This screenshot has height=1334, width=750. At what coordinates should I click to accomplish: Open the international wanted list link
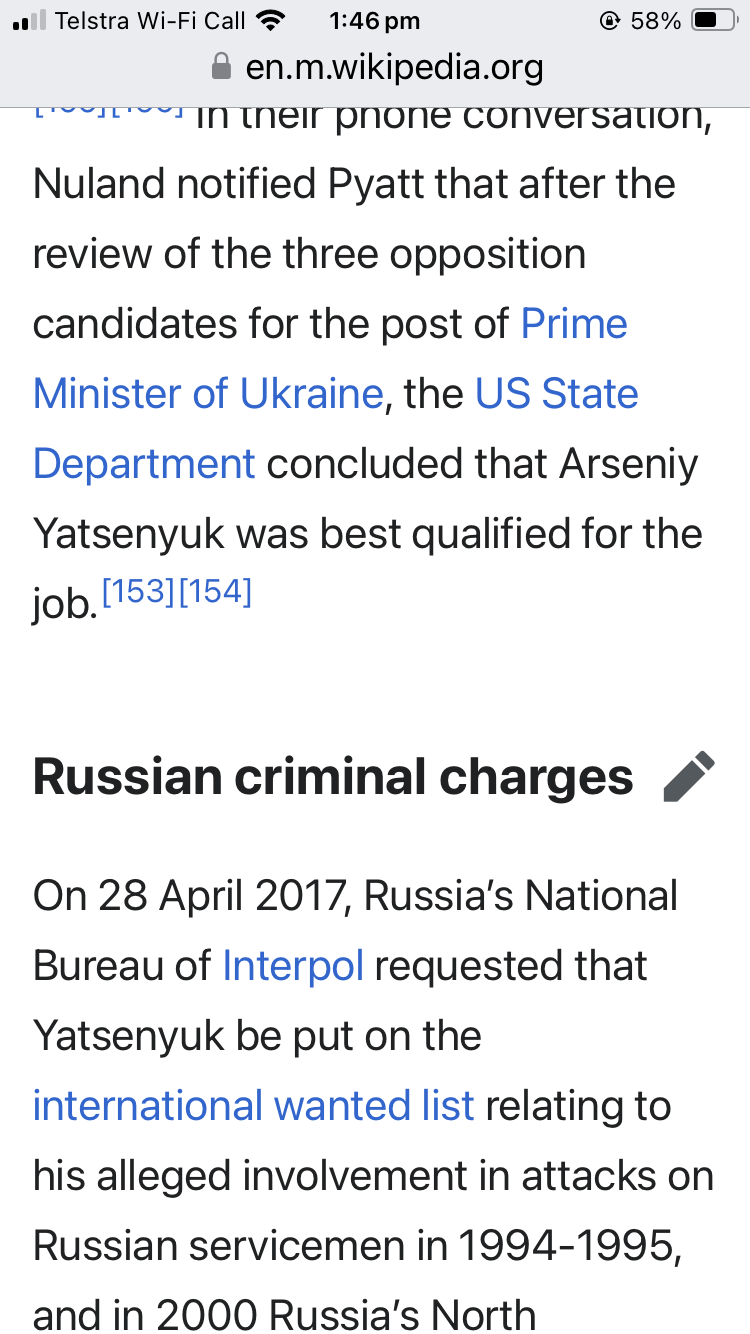point(253,1105)
